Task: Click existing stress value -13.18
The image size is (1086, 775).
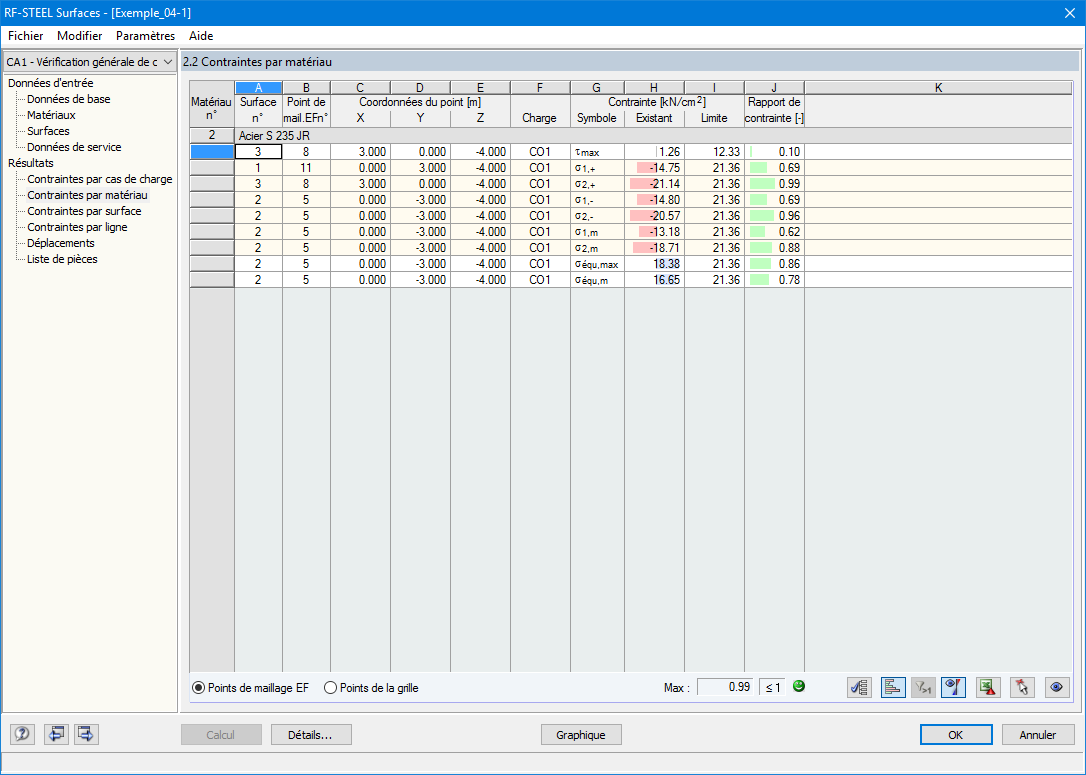Action: 654,231
